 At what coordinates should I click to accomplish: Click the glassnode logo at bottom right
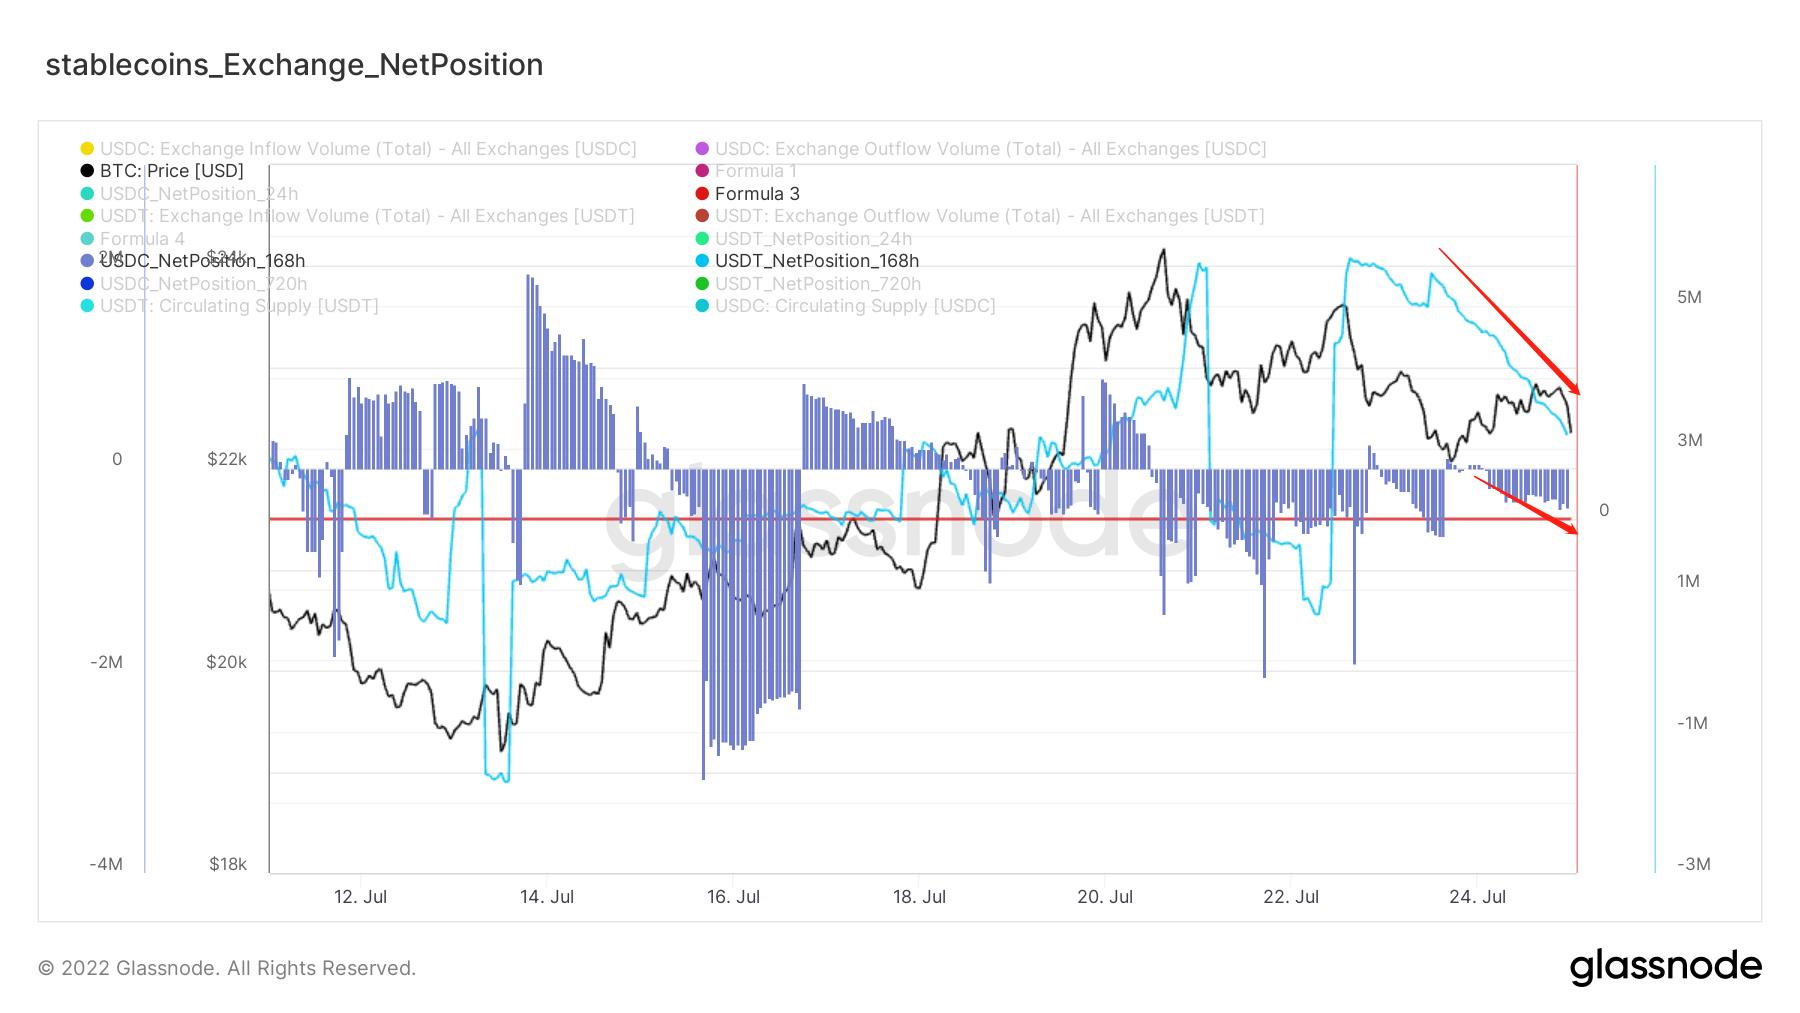point(1665,967)
